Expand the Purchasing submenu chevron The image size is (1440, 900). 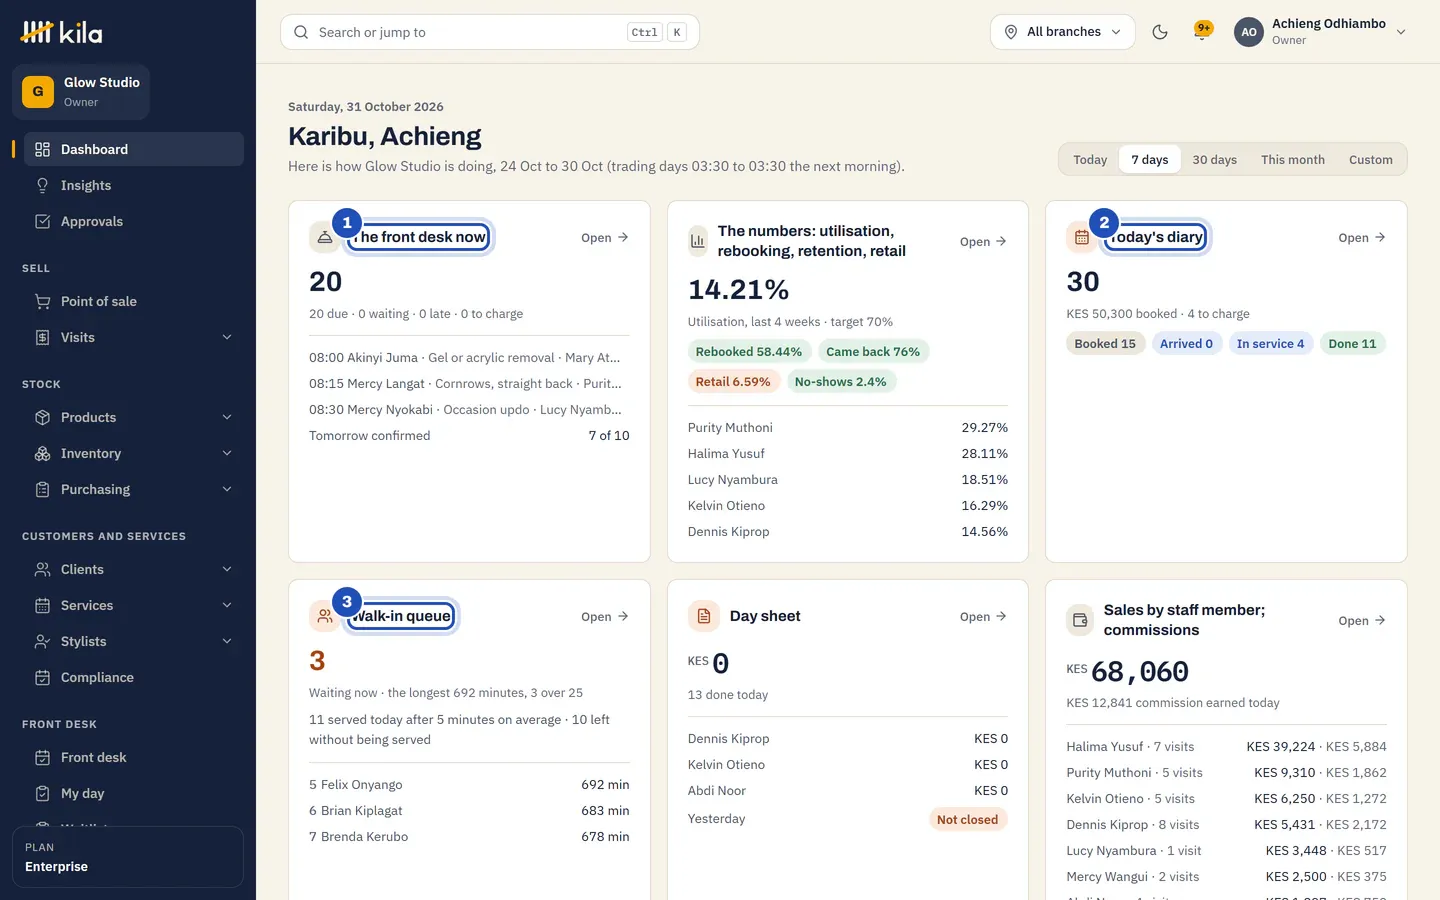[227, 489]
